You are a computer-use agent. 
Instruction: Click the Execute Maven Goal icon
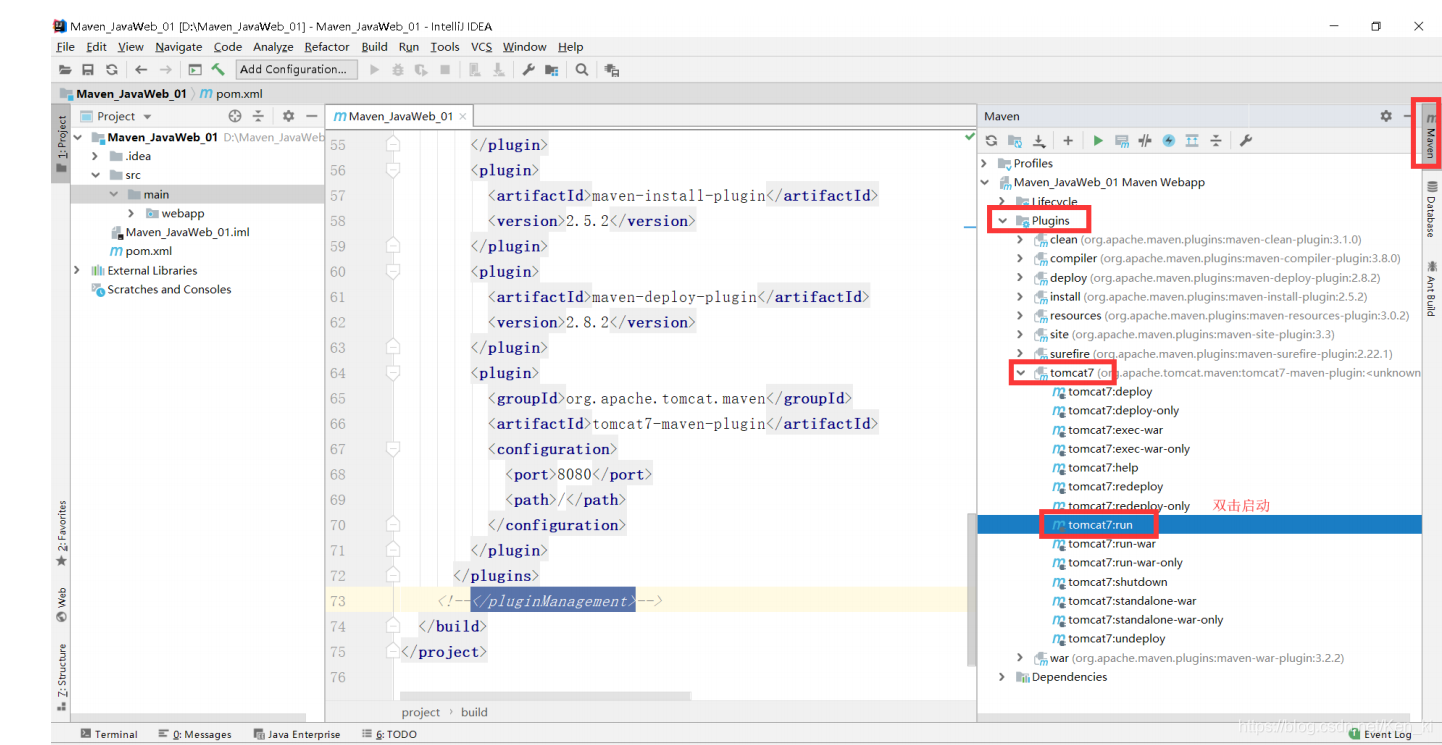click(1122, 141)
